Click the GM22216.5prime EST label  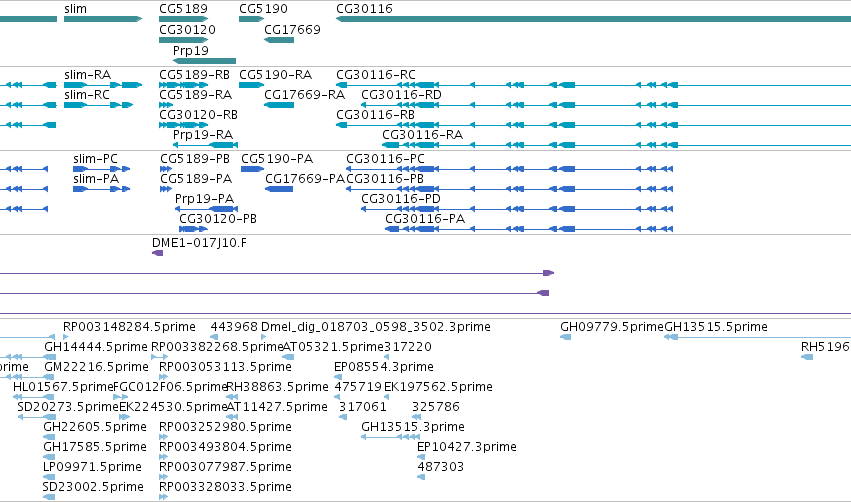click(97, 367)
